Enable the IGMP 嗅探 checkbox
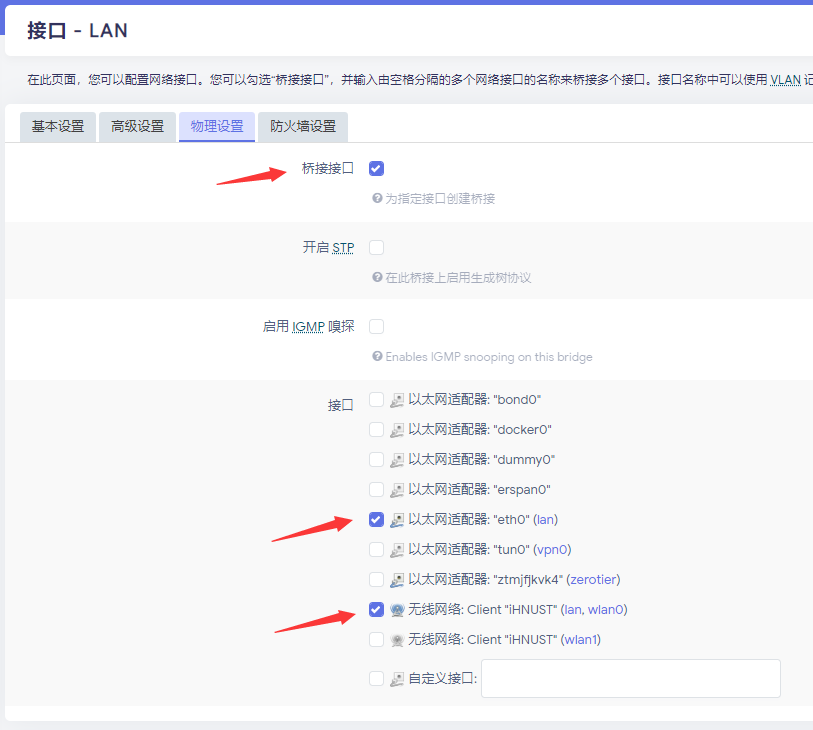 [376, 327]
